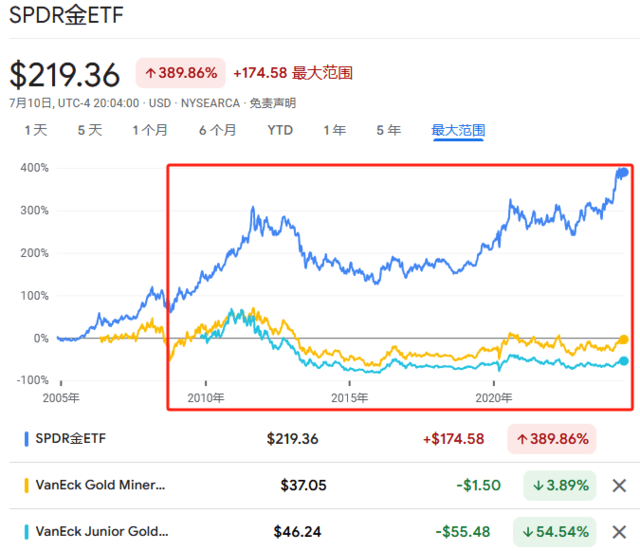This screenshot has width=640, height=551.
Task: Click the blue endpoint dot on chart
Action: point(623,172)
